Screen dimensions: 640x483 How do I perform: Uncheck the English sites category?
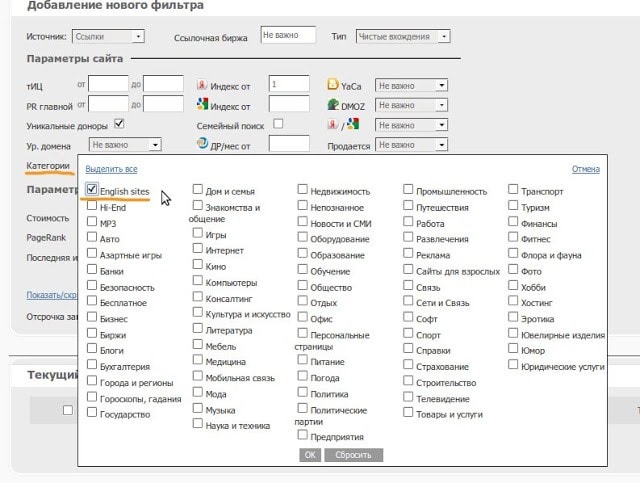92,189
